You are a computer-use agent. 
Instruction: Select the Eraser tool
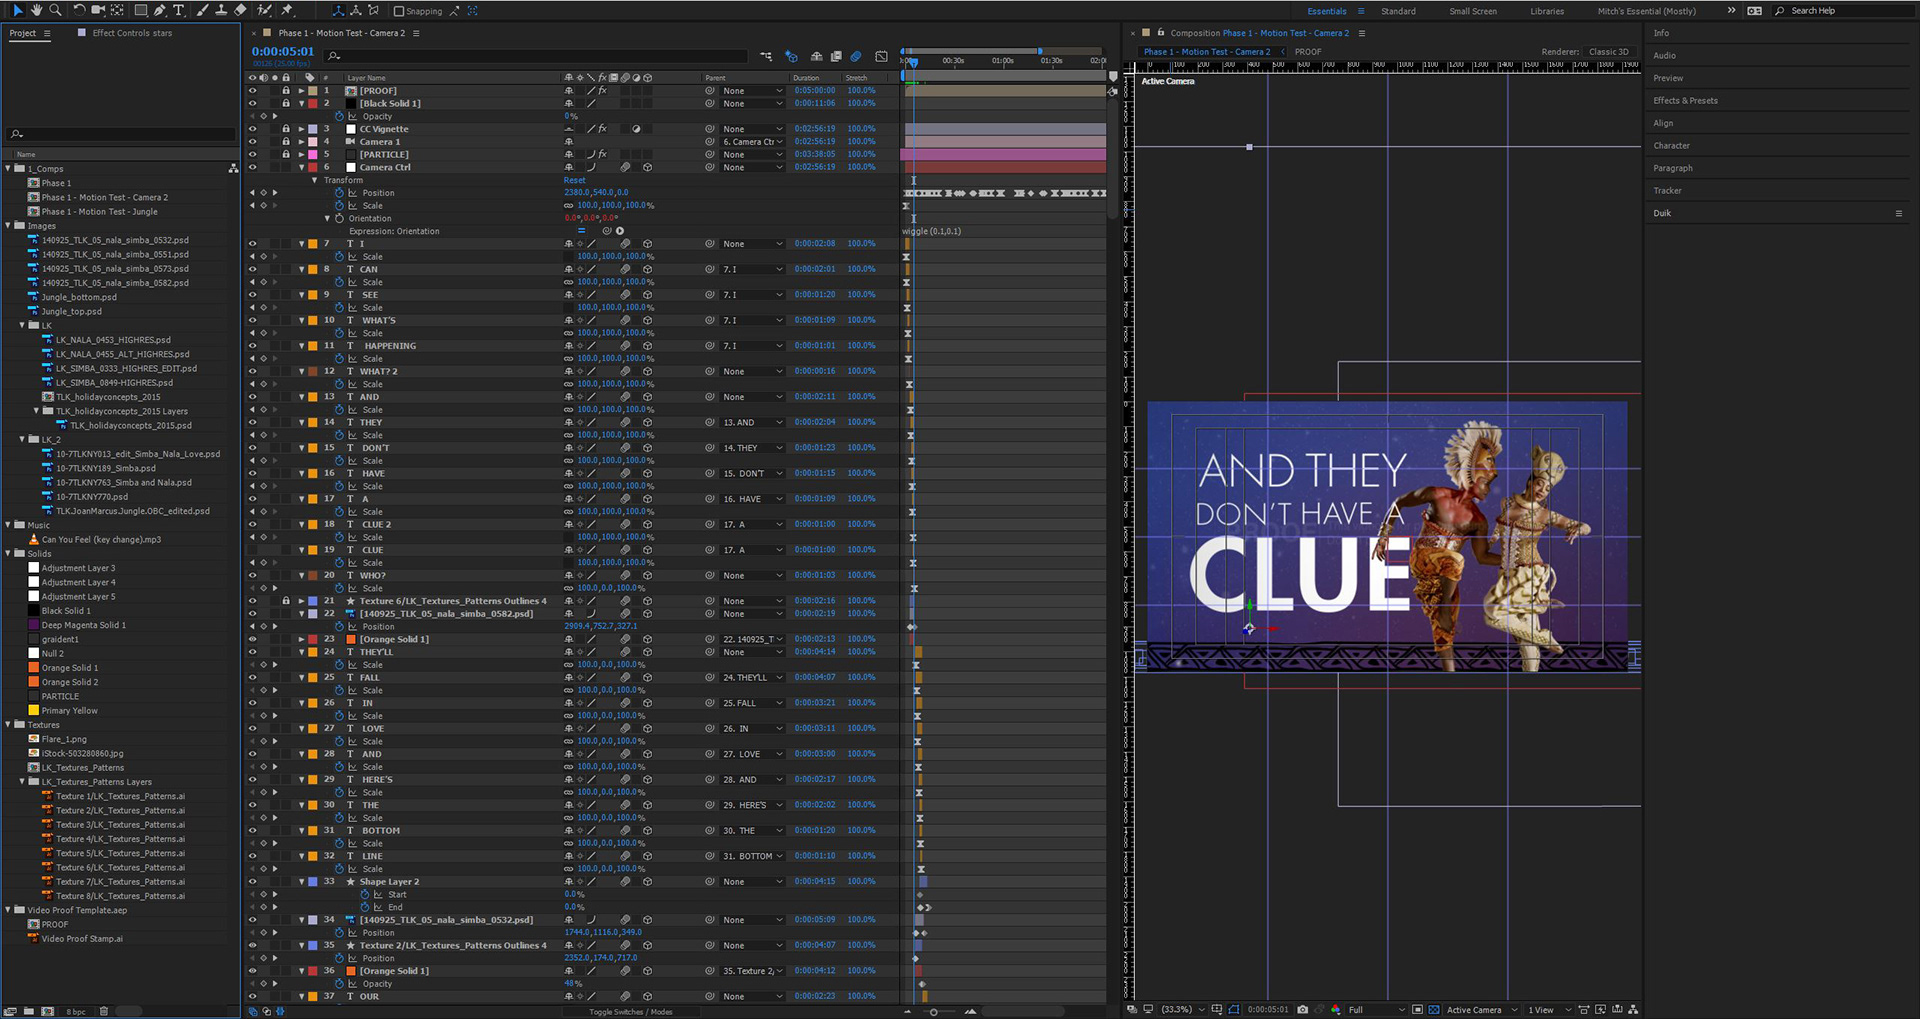pyautogui.click(x=240, y=10)
